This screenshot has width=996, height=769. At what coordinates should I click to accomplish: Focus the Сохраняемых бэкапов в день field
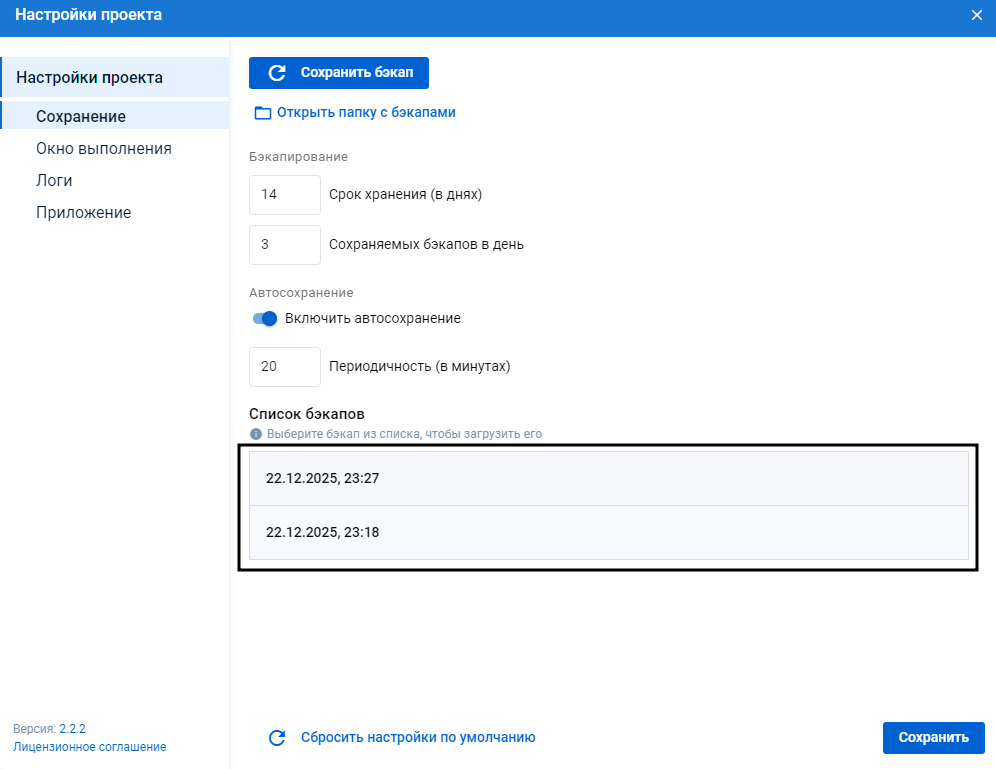[284, 245]
